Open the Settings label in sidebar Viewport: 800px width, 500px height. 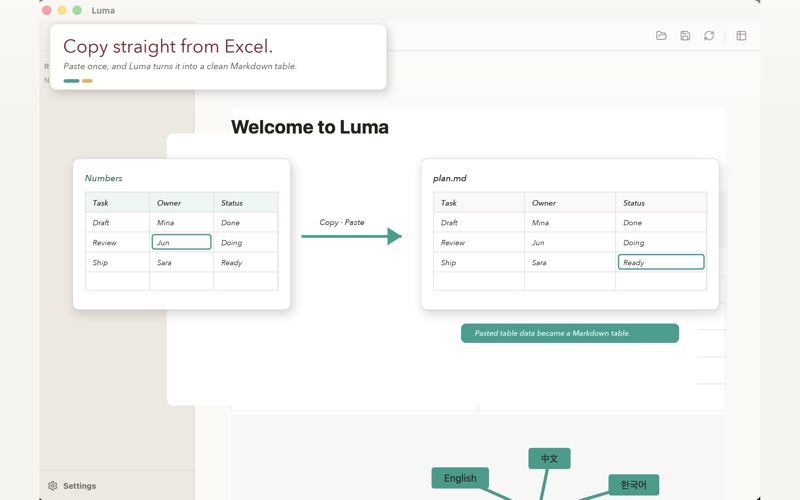click(x=80, y=486)
